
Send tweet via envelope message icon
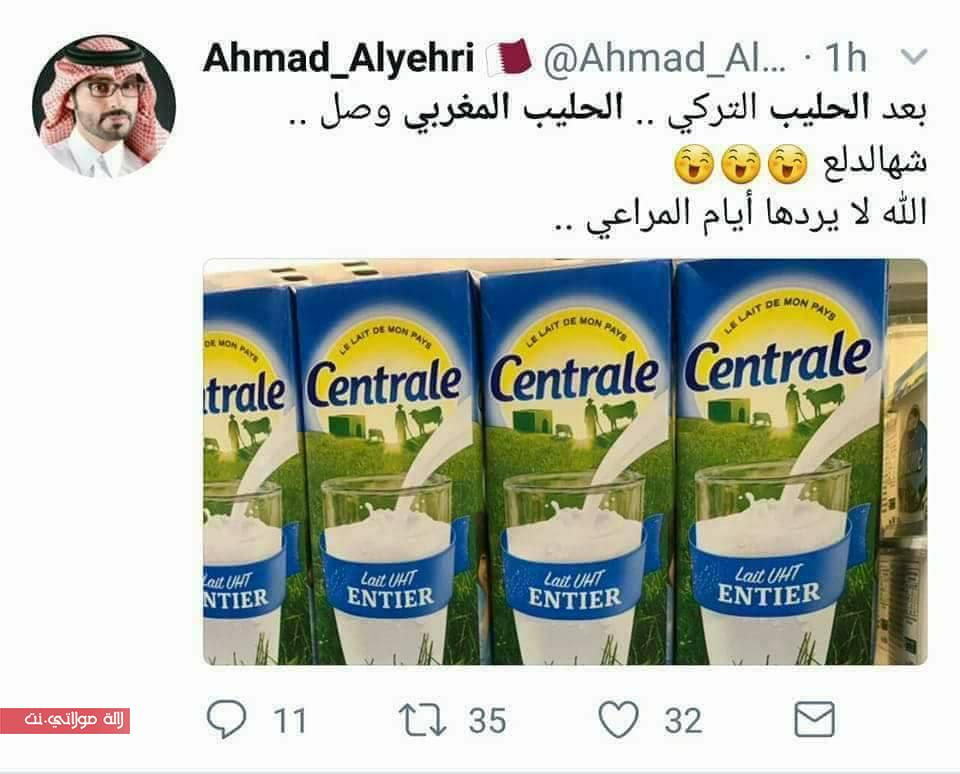[814, 720]
